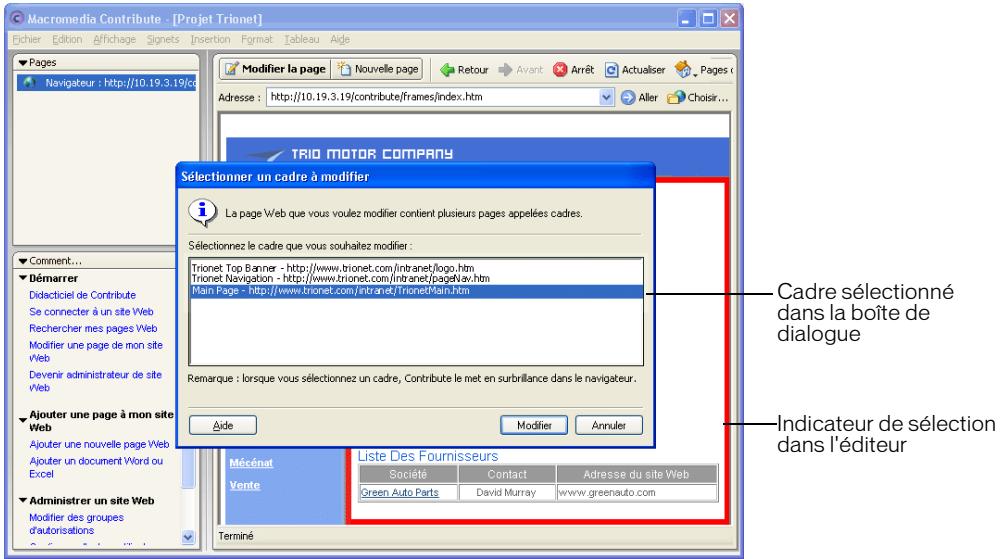Open the Didacticiel de Contribute link
This screenshot has width=1003, height=559.
tap(83, 295)
